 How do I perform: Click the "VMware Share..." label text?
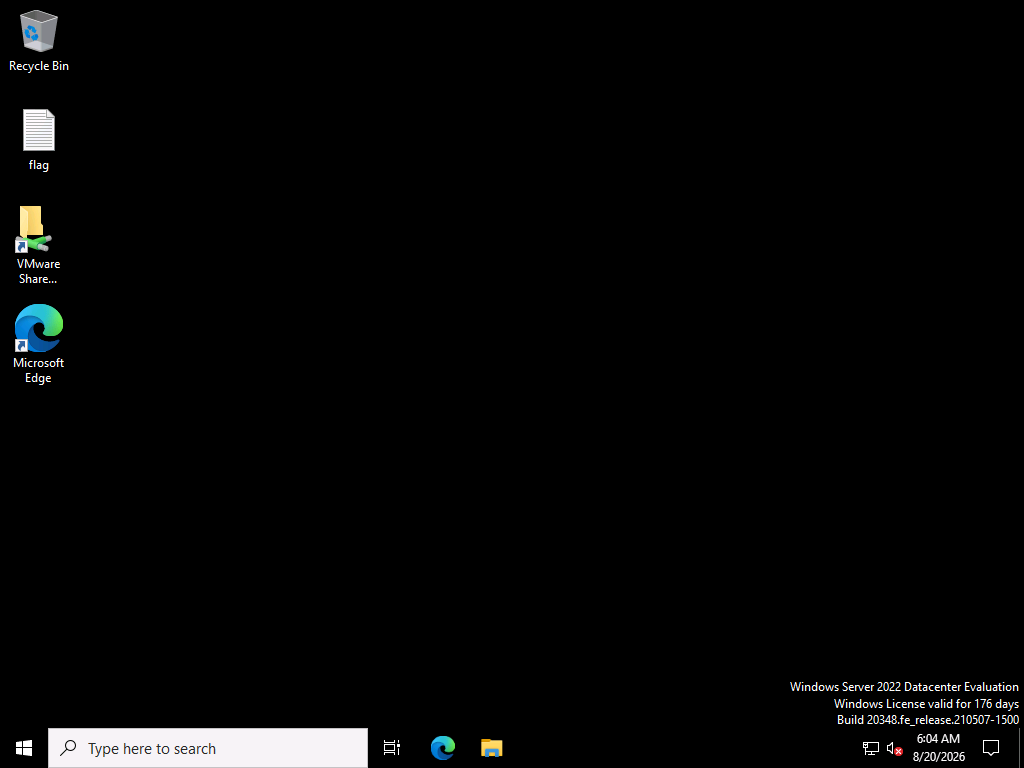click(39, 271)
